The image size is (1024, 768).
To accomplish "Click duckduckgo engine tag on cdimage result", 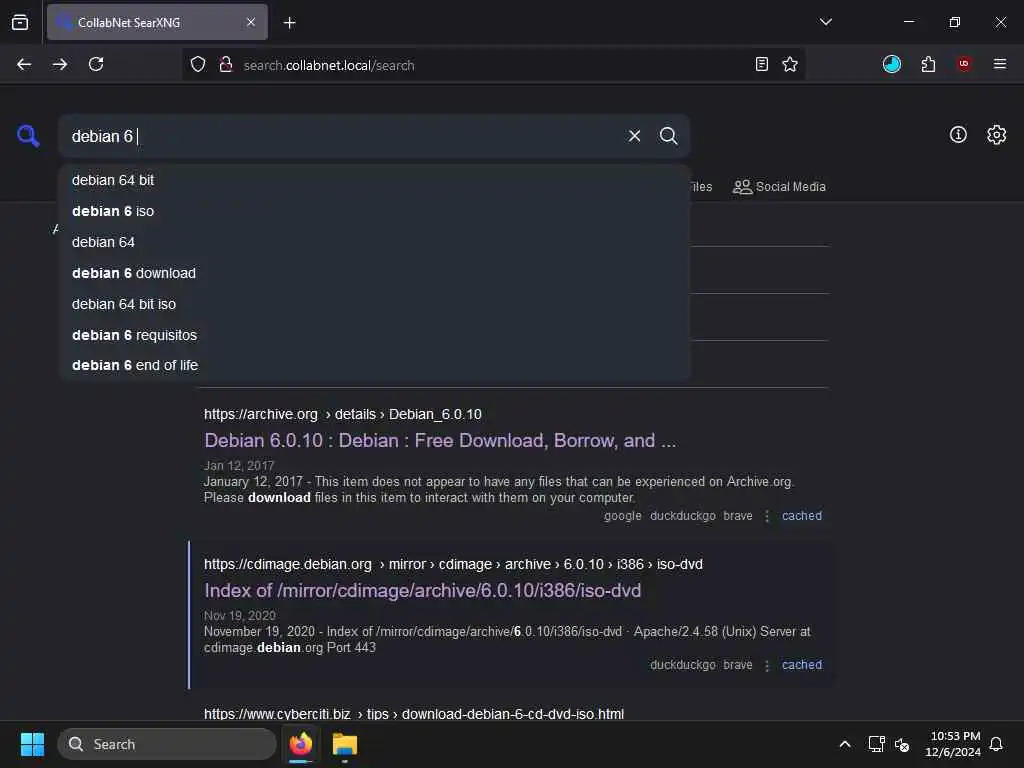I will 682,665.
